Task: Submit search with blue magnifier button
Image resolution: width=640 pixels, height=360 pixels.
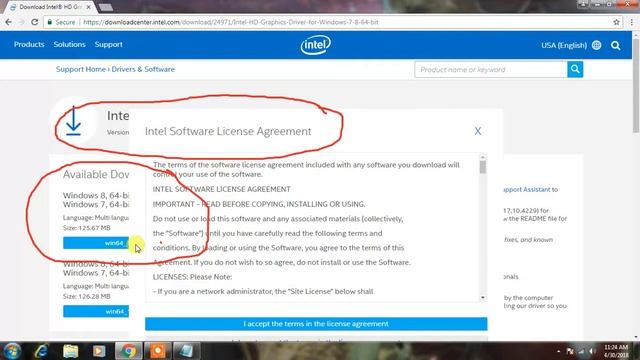Action: point(575,69)
